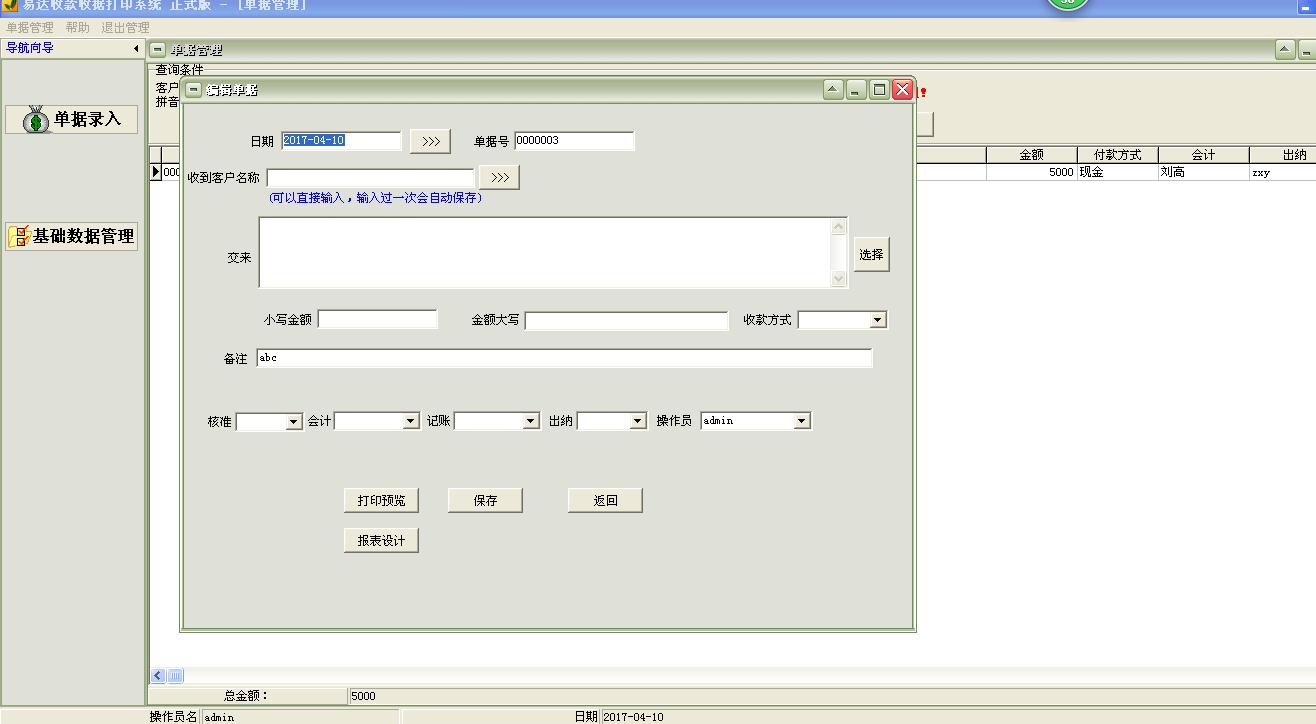Click the 小写金额 input field

coord(377,319)
